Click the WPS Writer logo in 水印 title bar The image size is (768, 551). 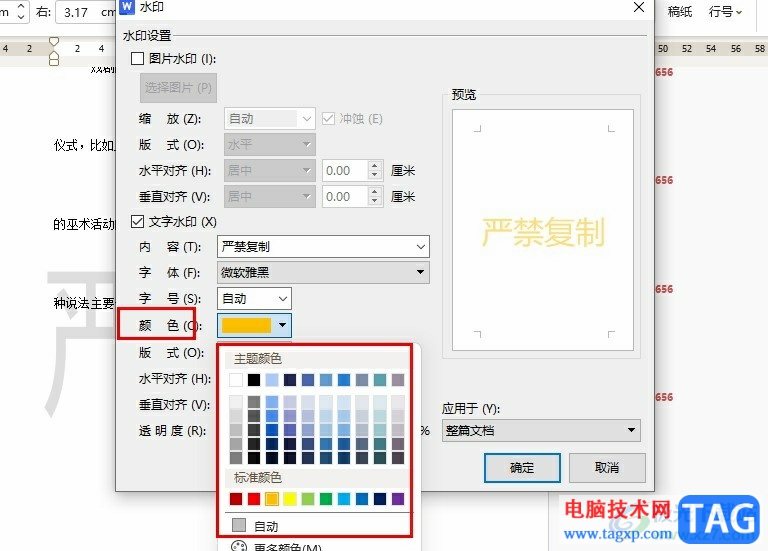click(x=127, y=7)
